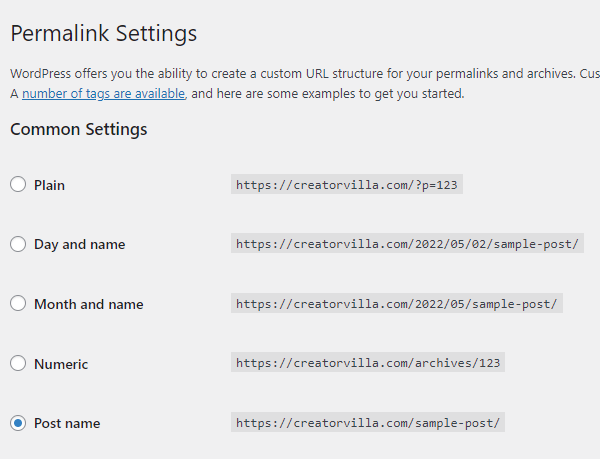The height and width of the screenshot is (459, 600).
Task: Click the 2022/05/sample-post example URL
Action: coord(396,303)
